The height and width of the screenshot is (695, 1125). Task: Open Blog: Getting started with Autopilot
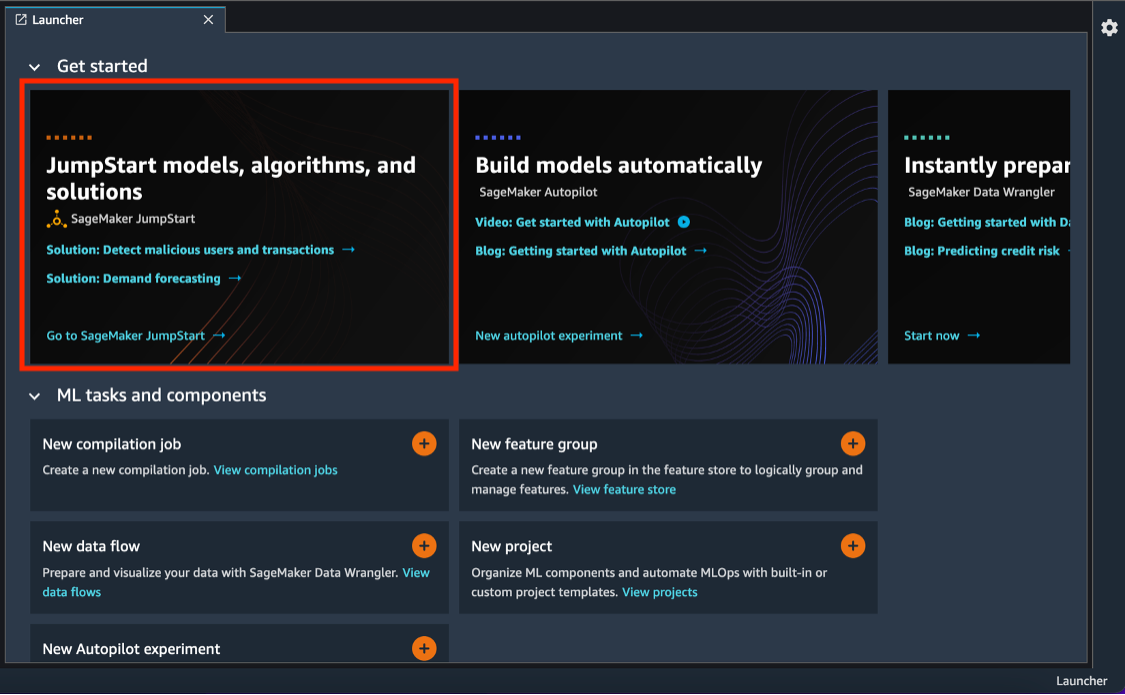[x=580, y=250]
